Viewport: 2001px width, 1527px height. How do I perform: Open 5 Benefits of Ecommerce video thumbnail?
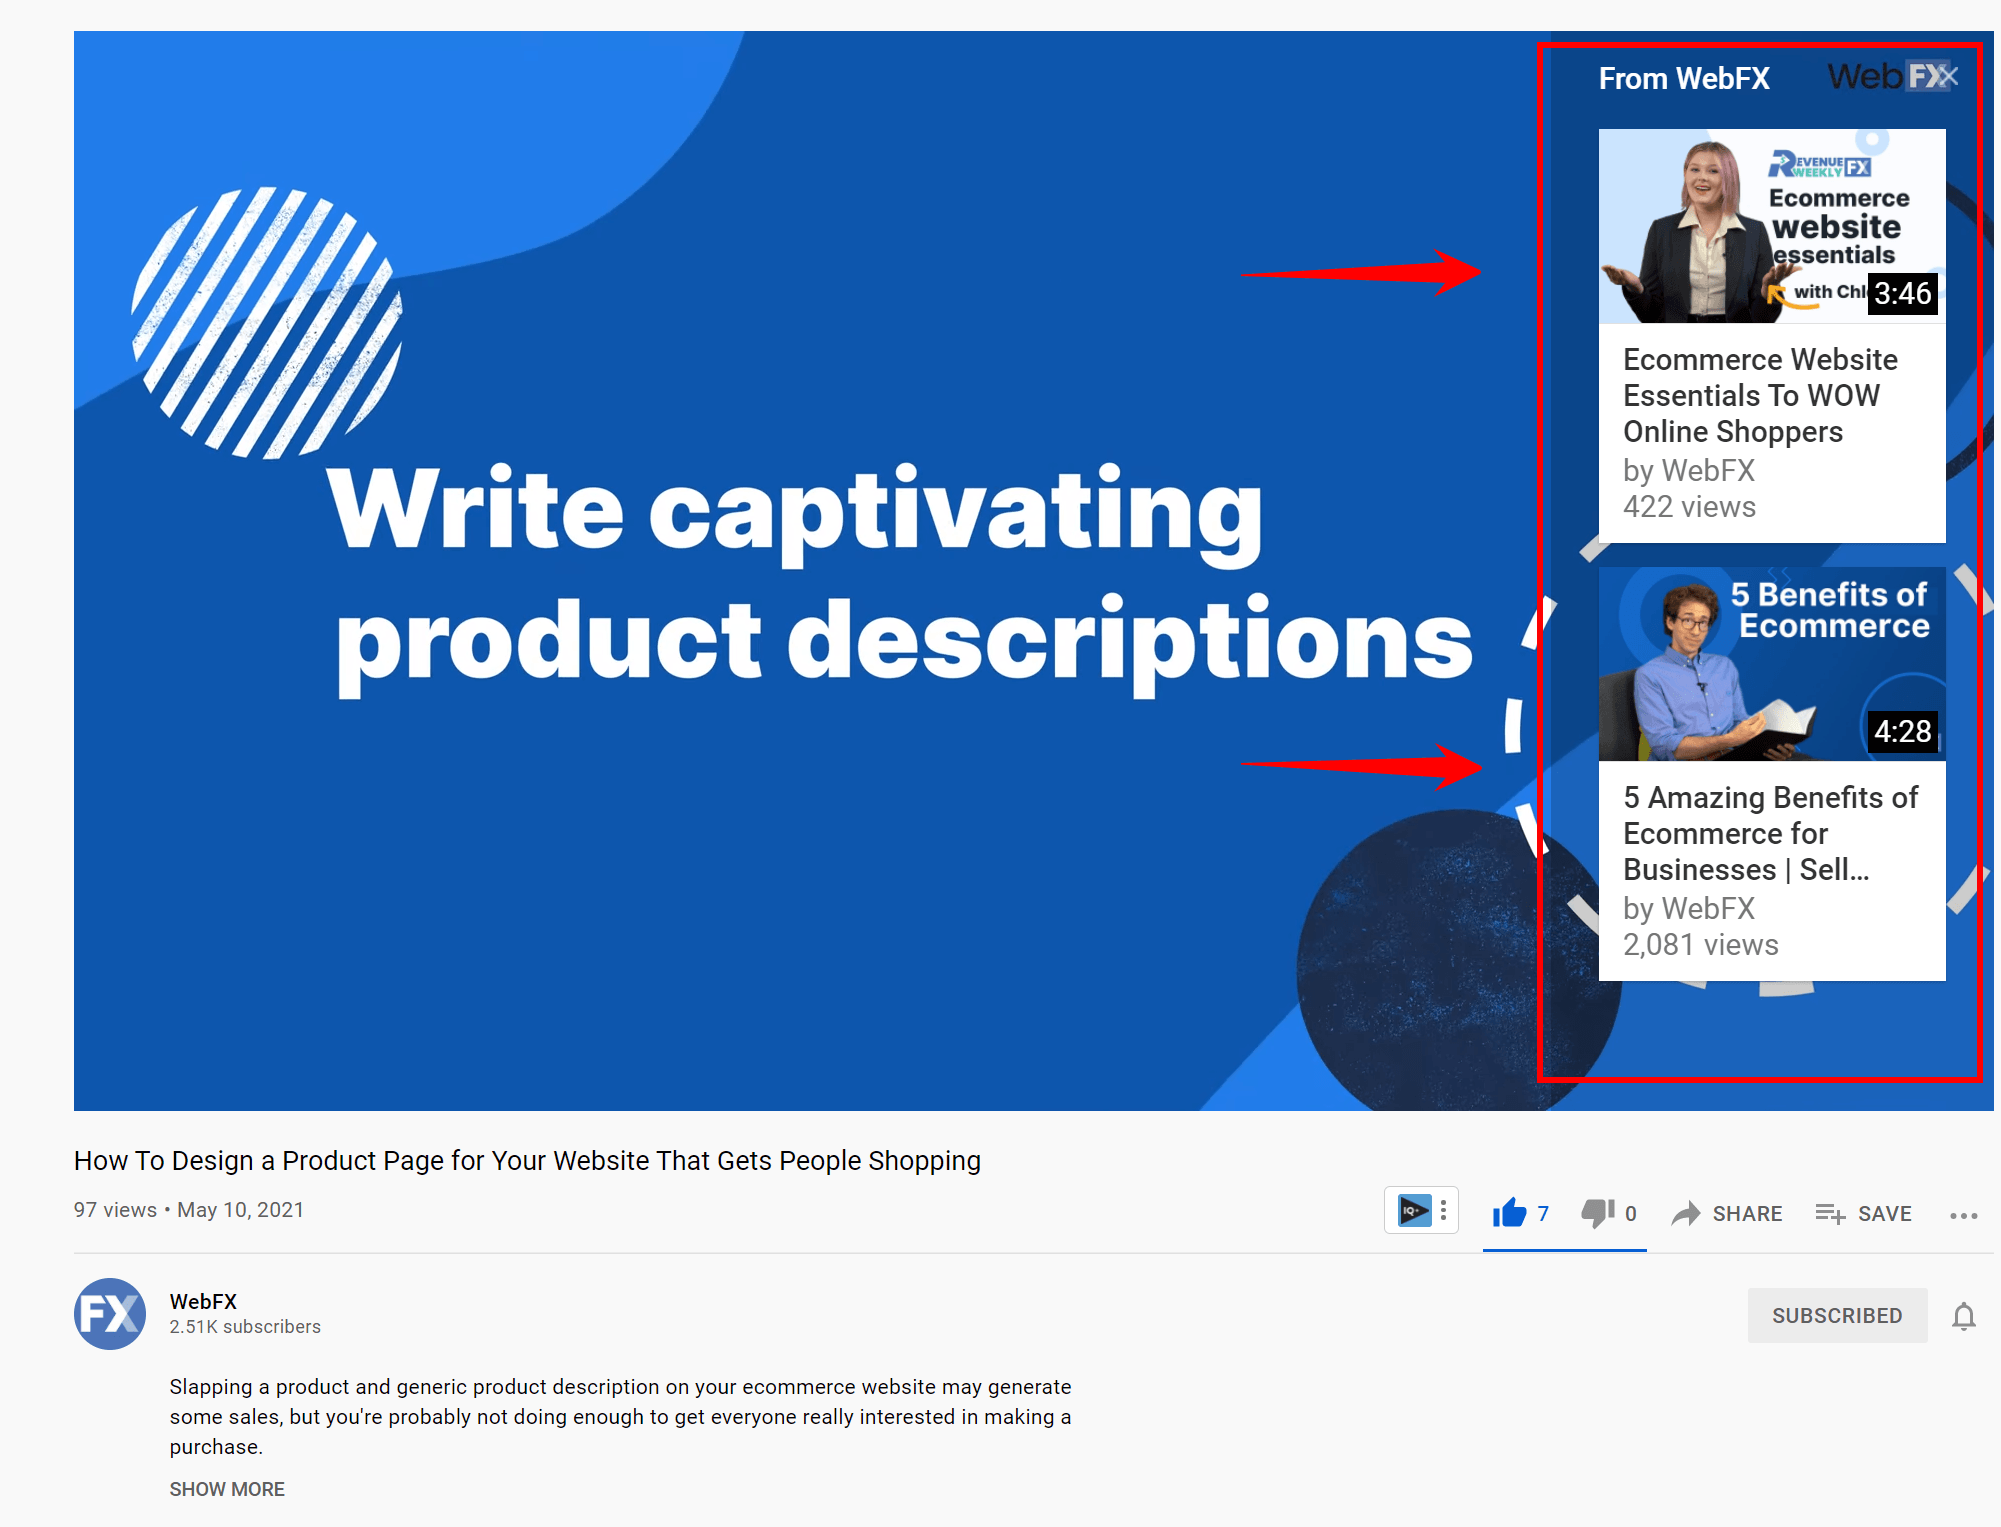pyautogui.click(x=1772, y=664)
